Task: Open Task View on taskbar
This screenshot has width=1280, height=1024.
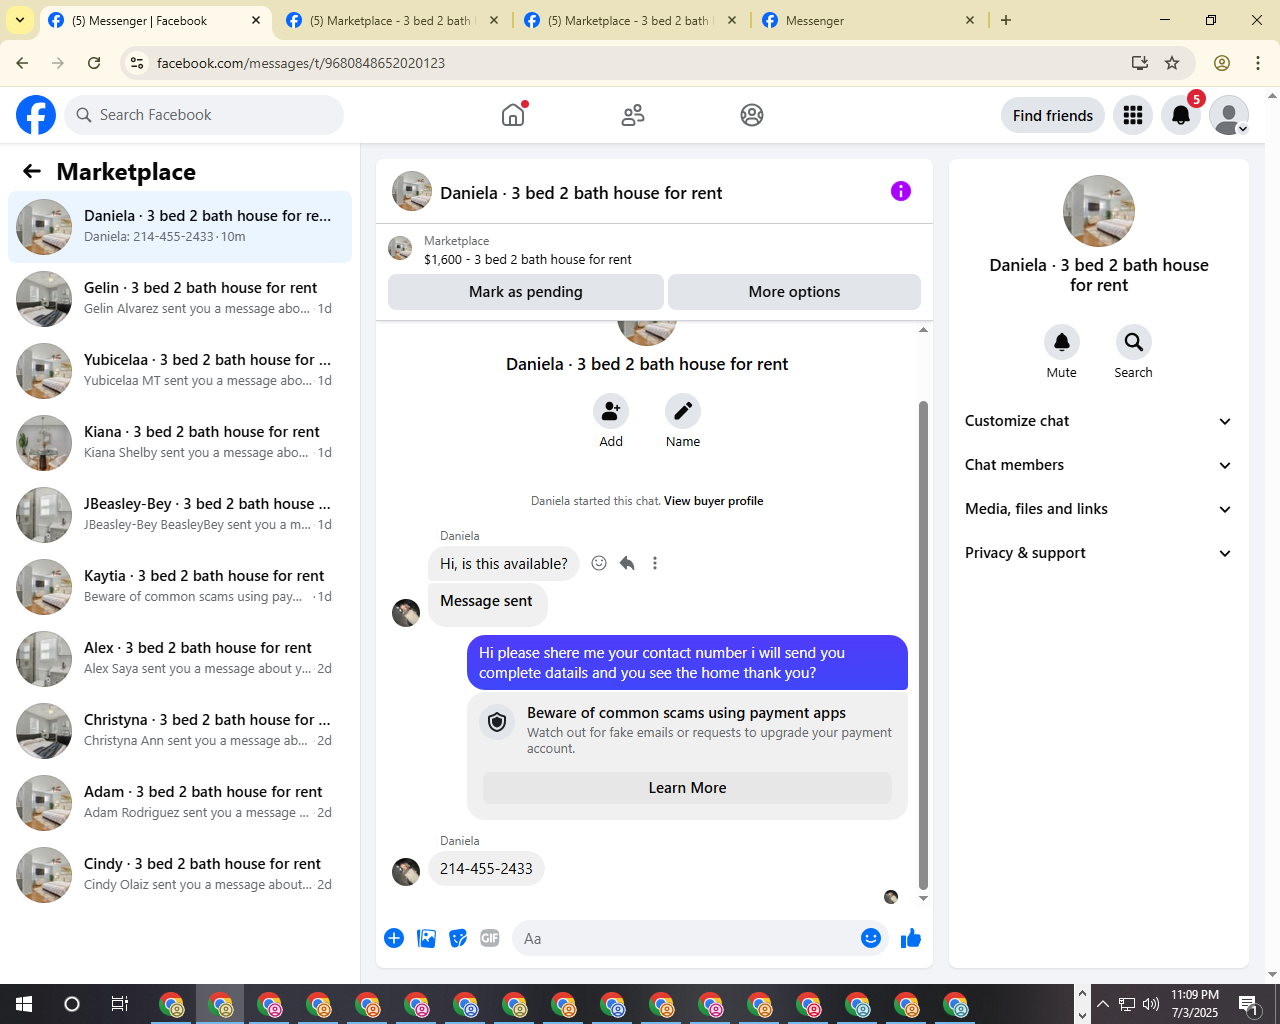Action: [120, 1004]
